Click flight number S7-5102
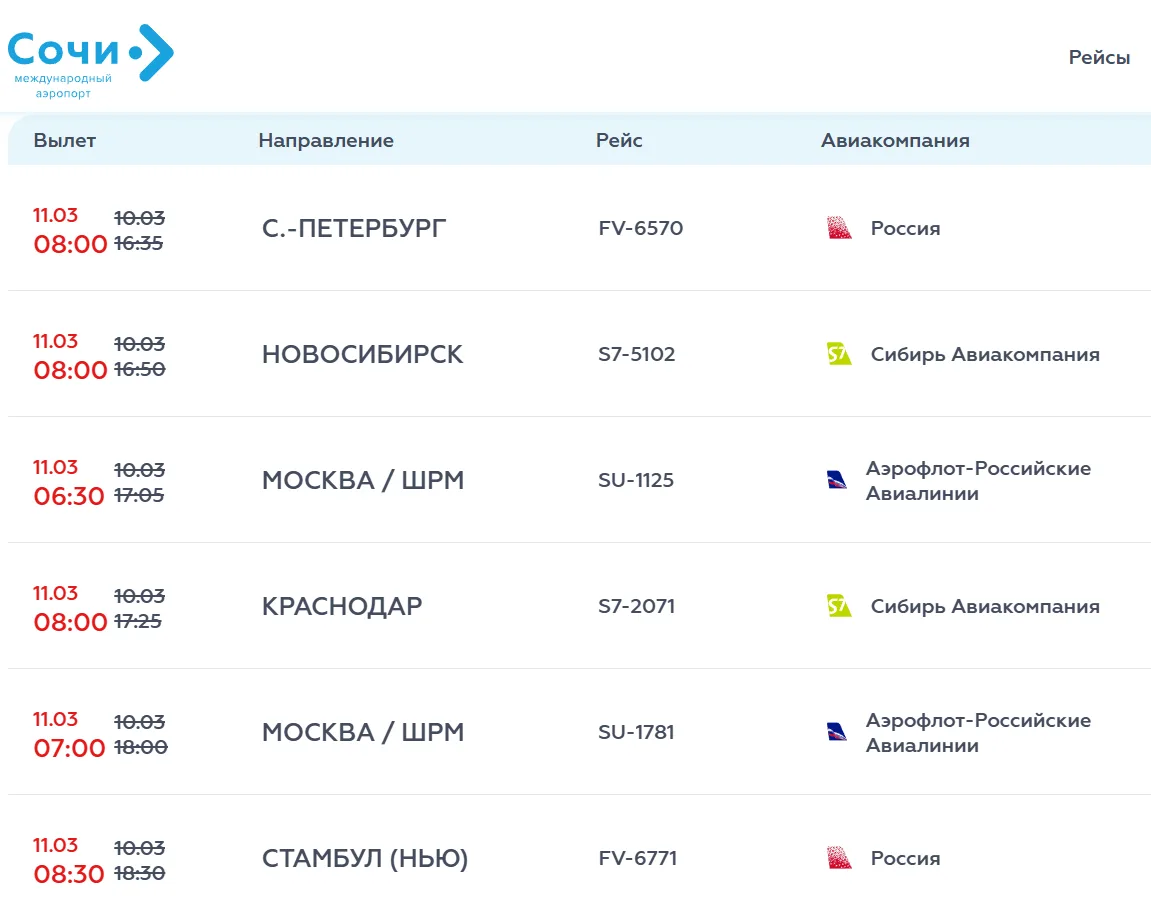This screenshot has width=1151, height=898. [x=636, y=355]
